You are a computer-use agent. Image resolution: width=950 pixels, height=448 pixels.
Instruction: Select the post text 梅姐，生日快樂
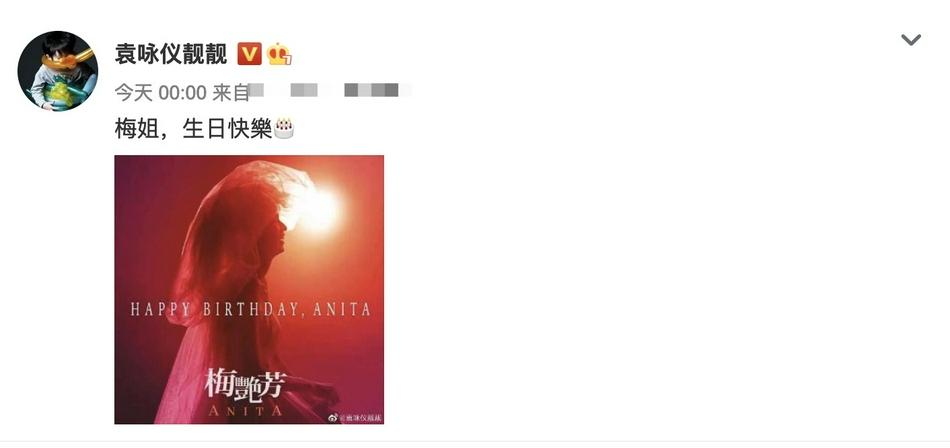point(193,129)
